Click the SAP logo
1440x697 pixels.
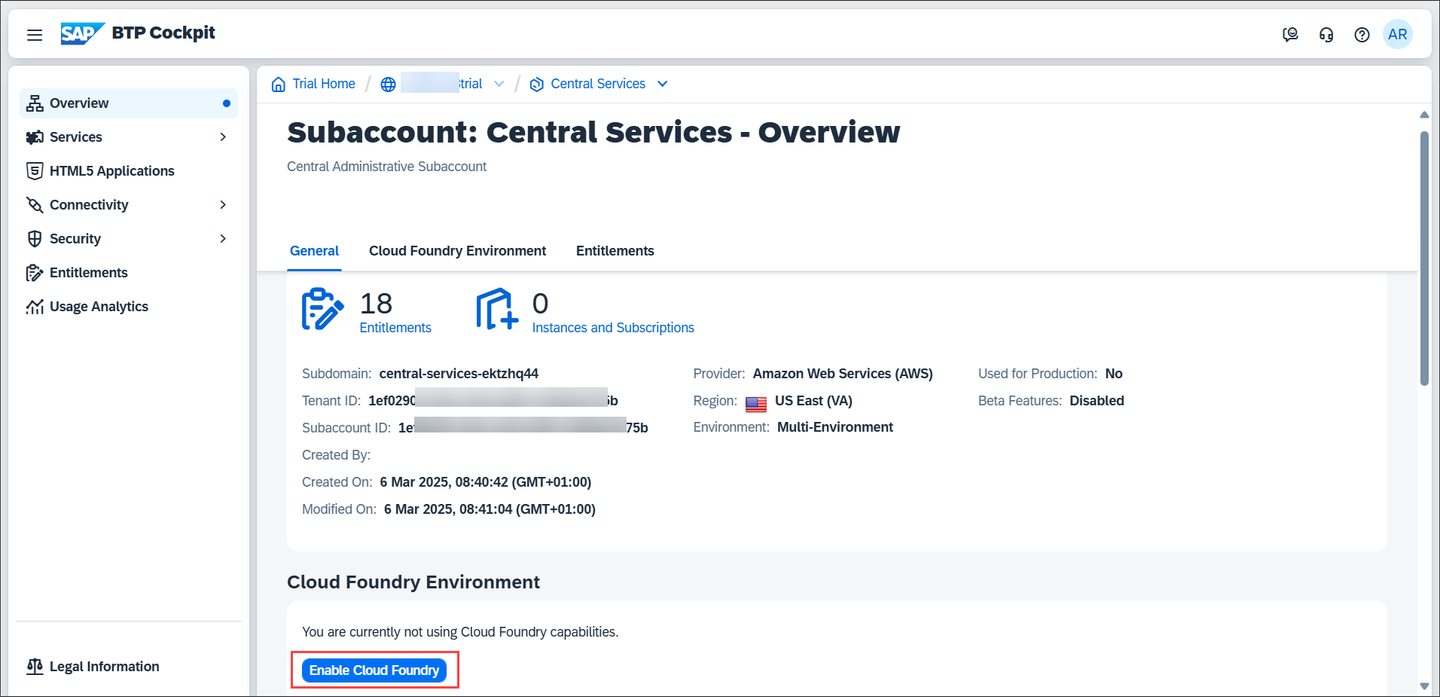pos(83,34)
